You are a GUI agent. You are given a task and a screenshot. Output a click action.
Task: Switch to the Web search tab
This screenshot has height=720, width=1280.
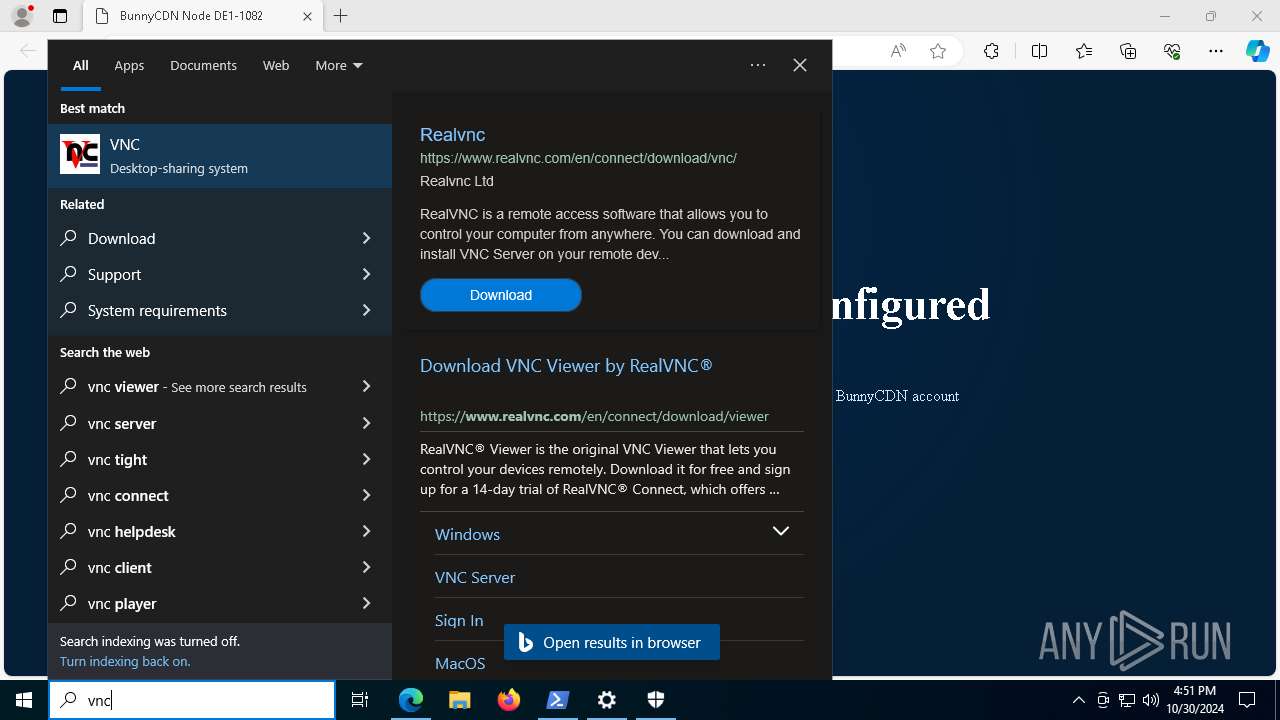[276, 65]
